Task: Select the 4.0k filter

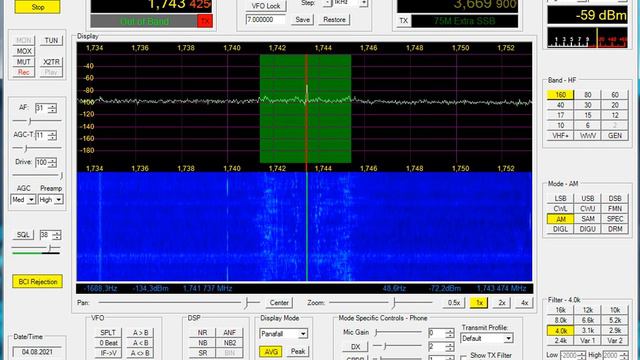Action: 560,331
